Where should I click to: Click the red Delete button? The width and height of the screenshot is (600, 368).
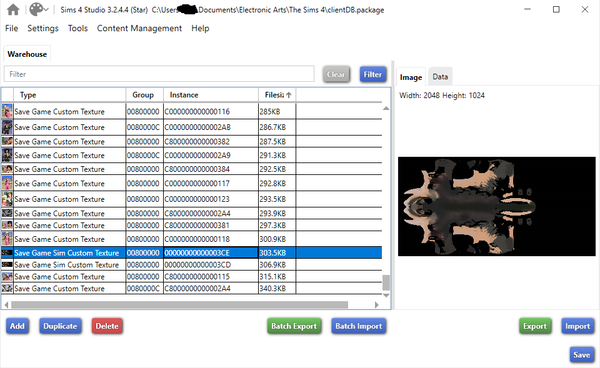(x=107, y=326)
